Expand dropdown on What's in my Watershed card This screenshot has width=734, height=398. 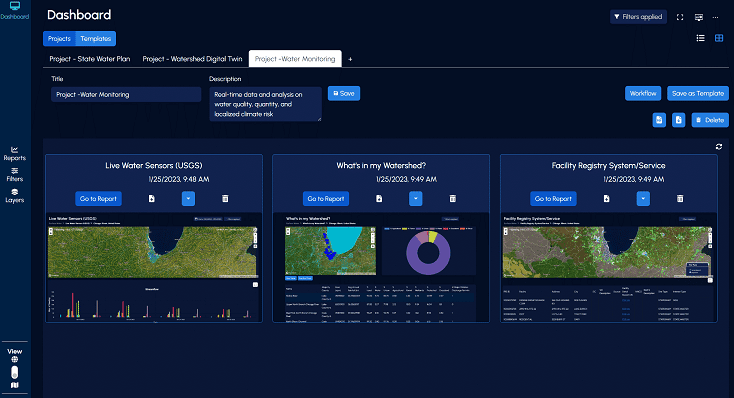point(416,199)
